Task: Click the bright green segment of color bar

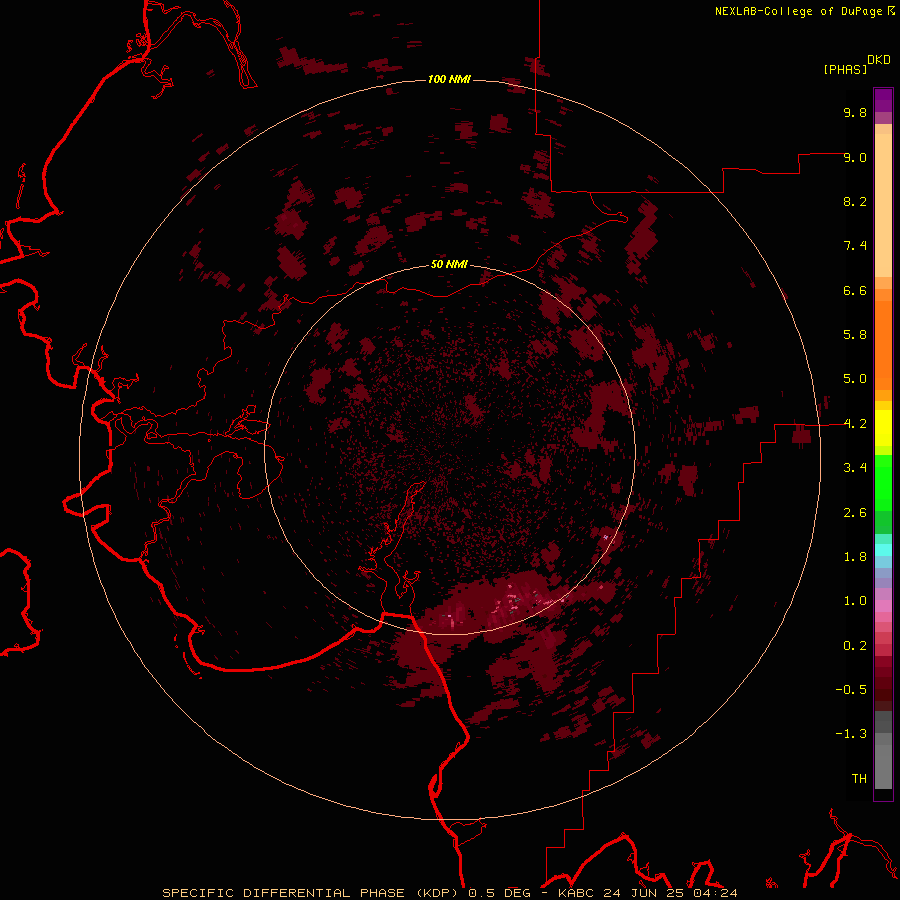Action: point(883,483)
